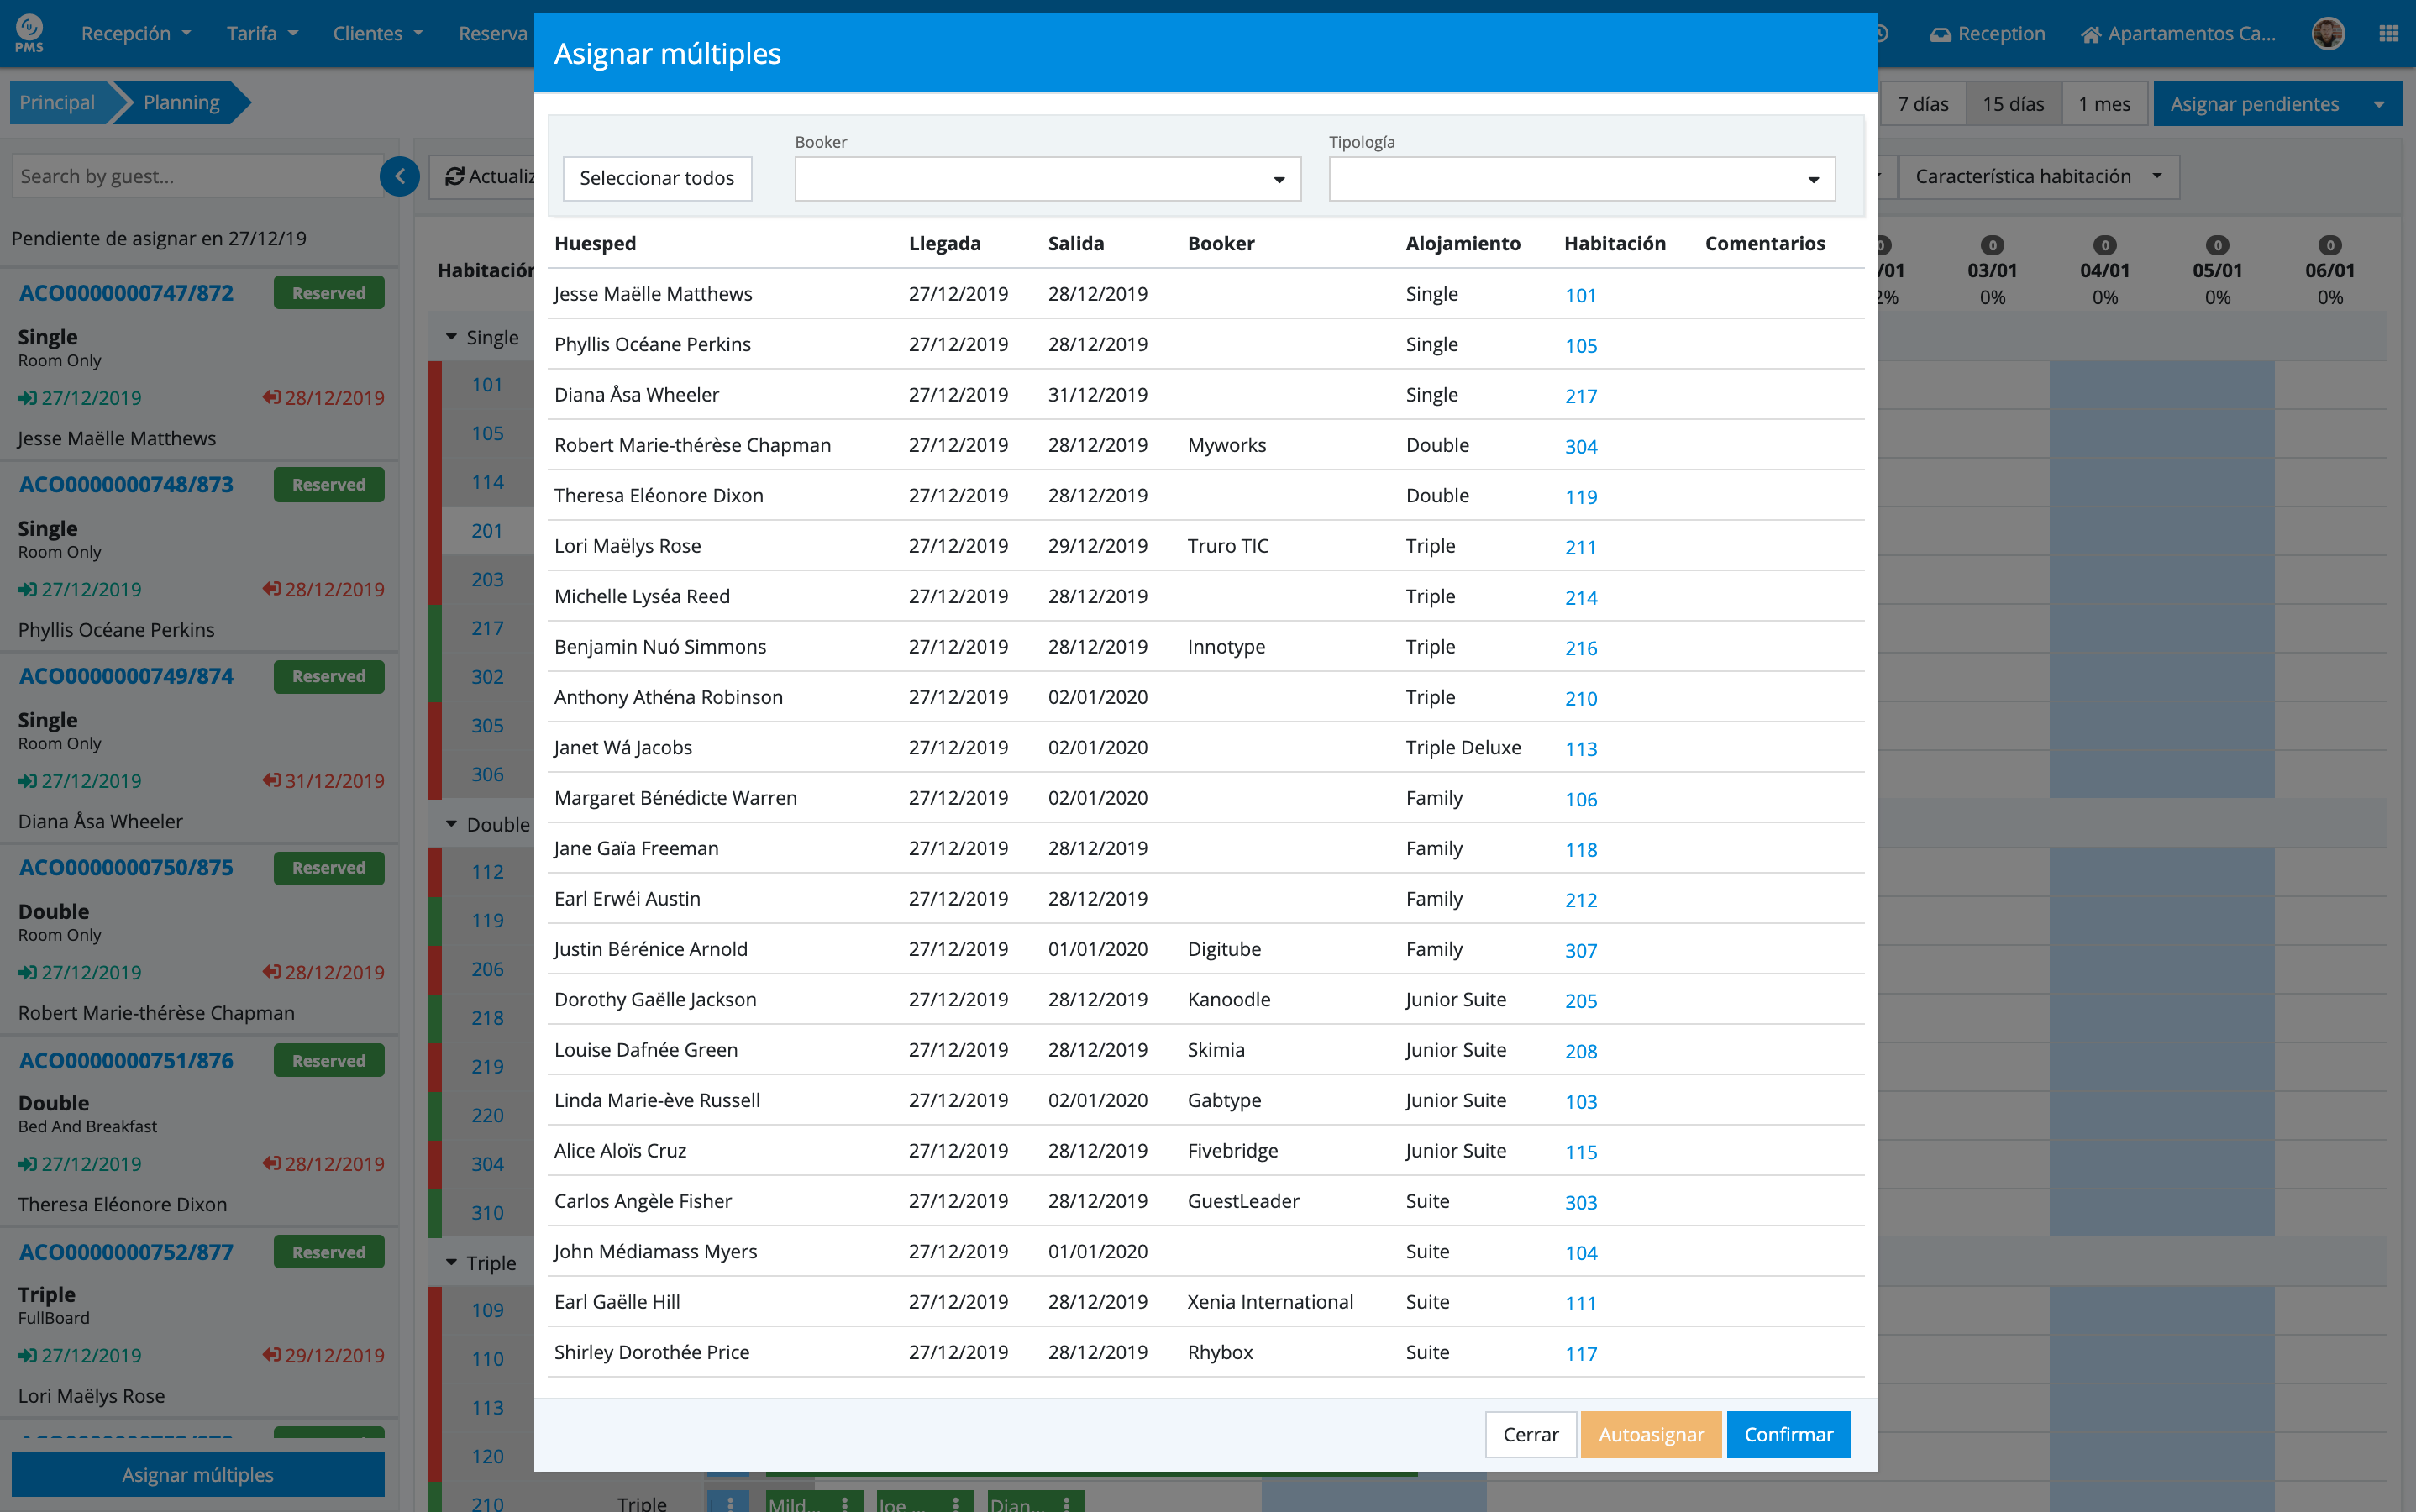Click the Confirmar button

[x=1788, y=1434]
